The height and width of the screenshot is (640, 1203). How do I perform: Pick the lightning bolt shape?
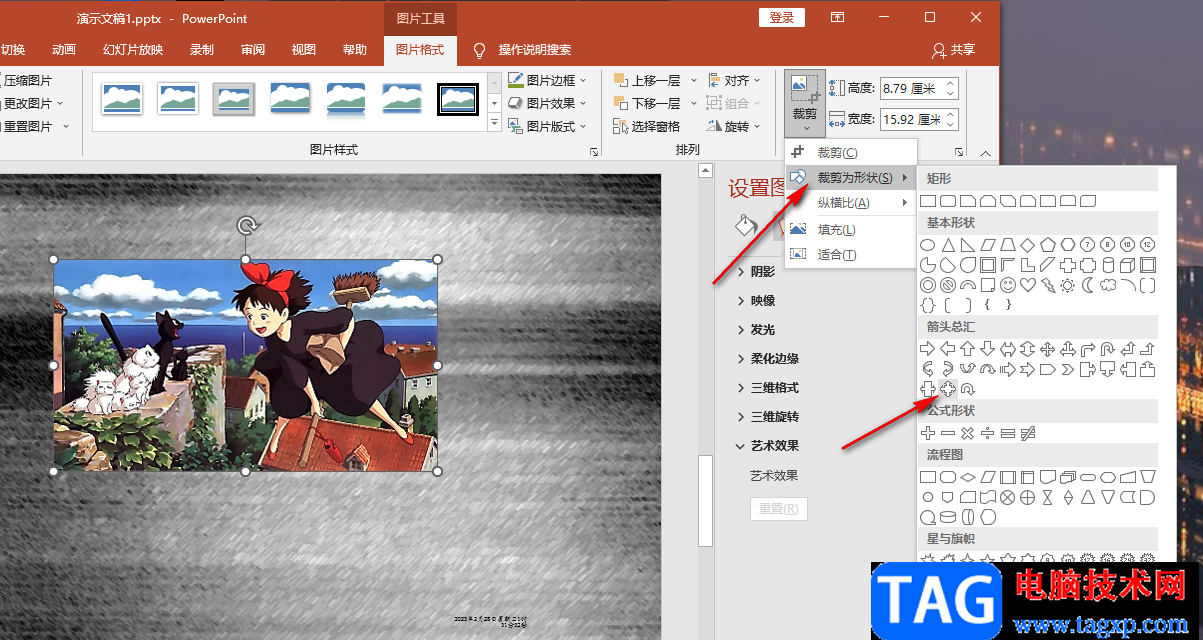[1048, 285]
